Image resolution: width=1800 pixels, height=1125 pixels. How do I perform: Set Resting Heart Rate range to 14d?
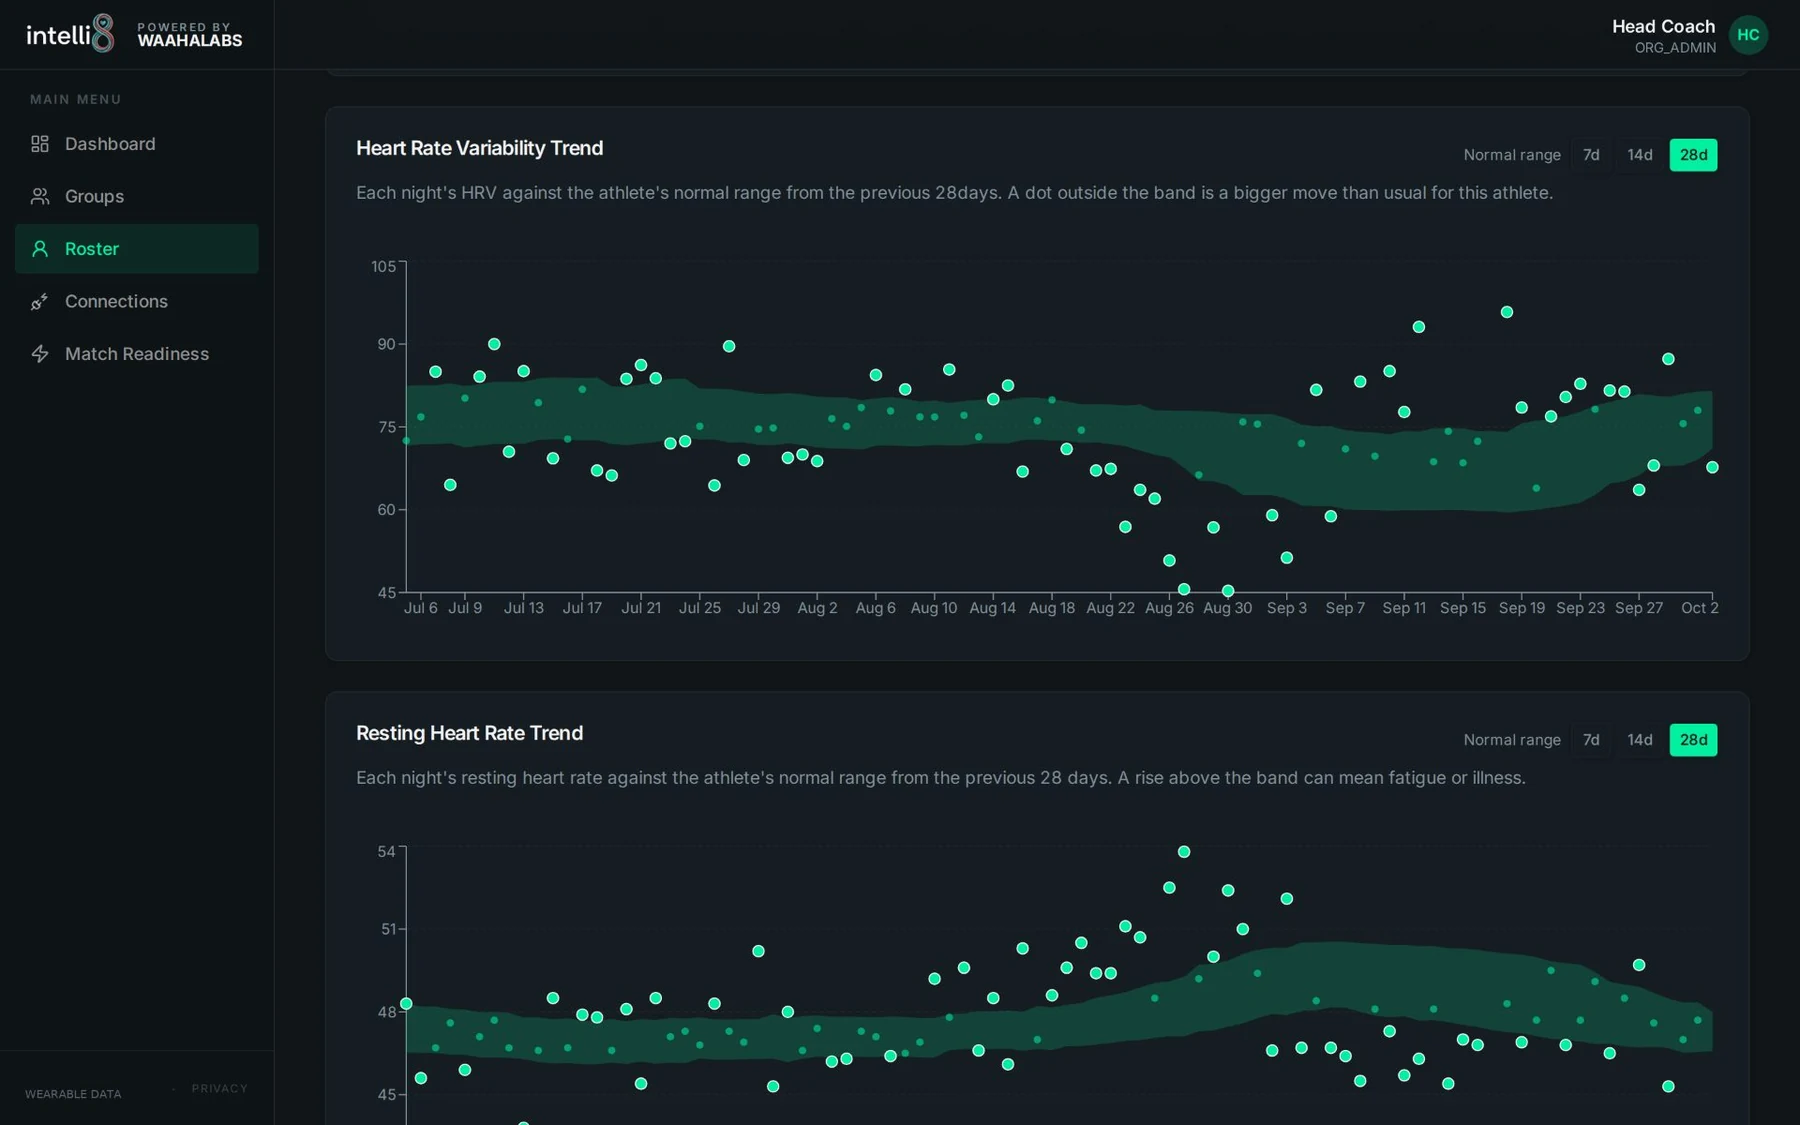pyautogui.click(x=1640, y=740)
